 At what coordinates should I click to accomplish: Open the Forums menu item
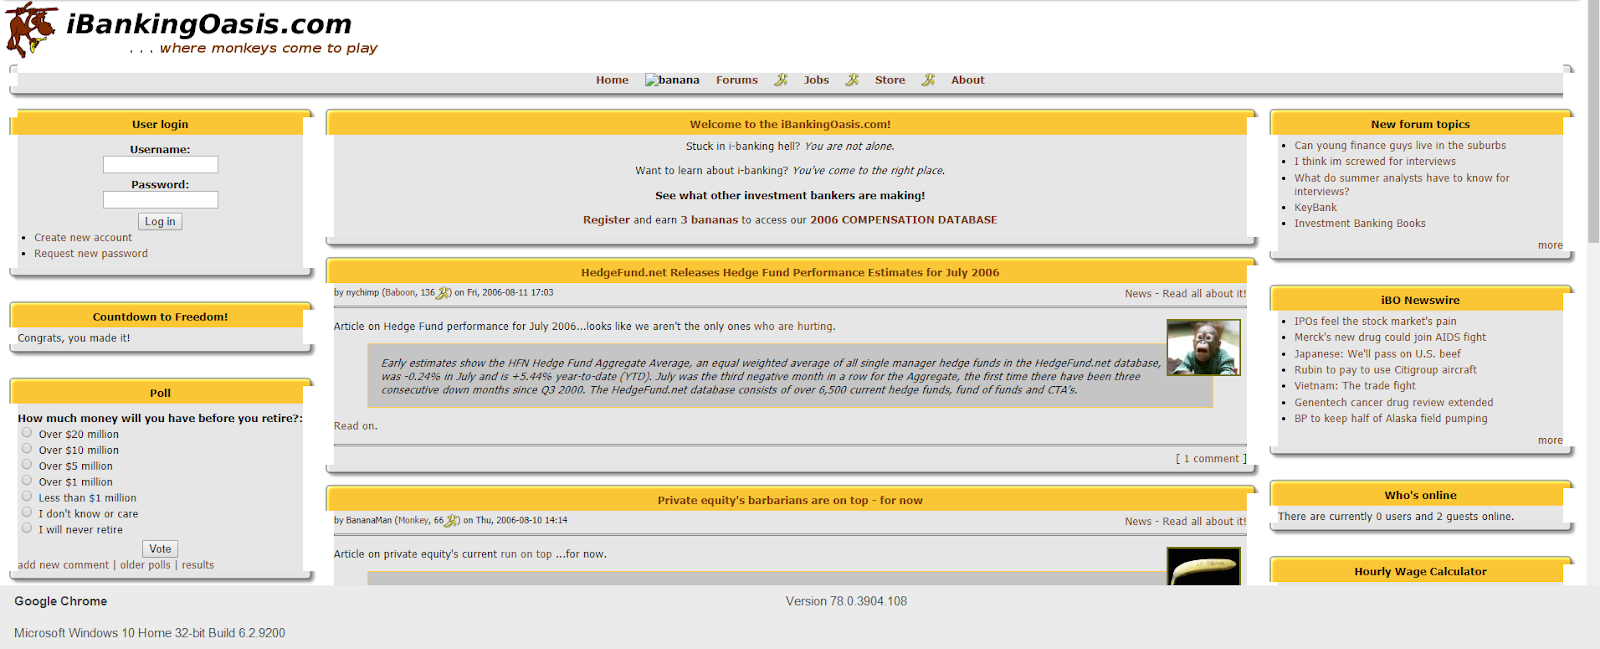[x=737, y=80]
